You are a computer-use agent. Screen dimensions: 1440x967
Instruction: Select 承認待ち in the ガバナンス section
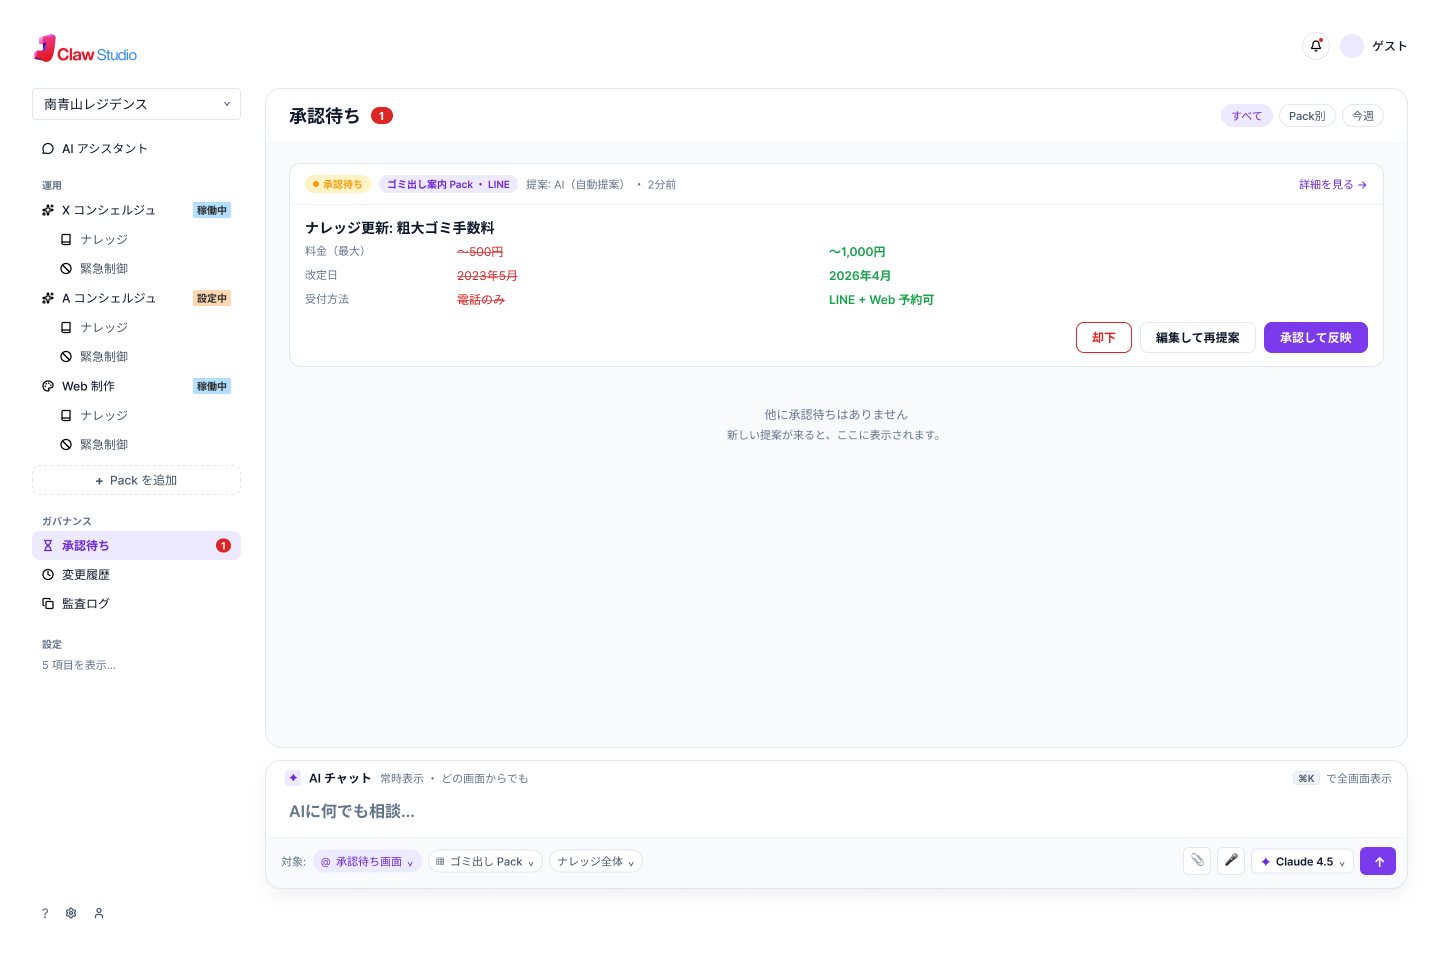(x=136, y=546)
